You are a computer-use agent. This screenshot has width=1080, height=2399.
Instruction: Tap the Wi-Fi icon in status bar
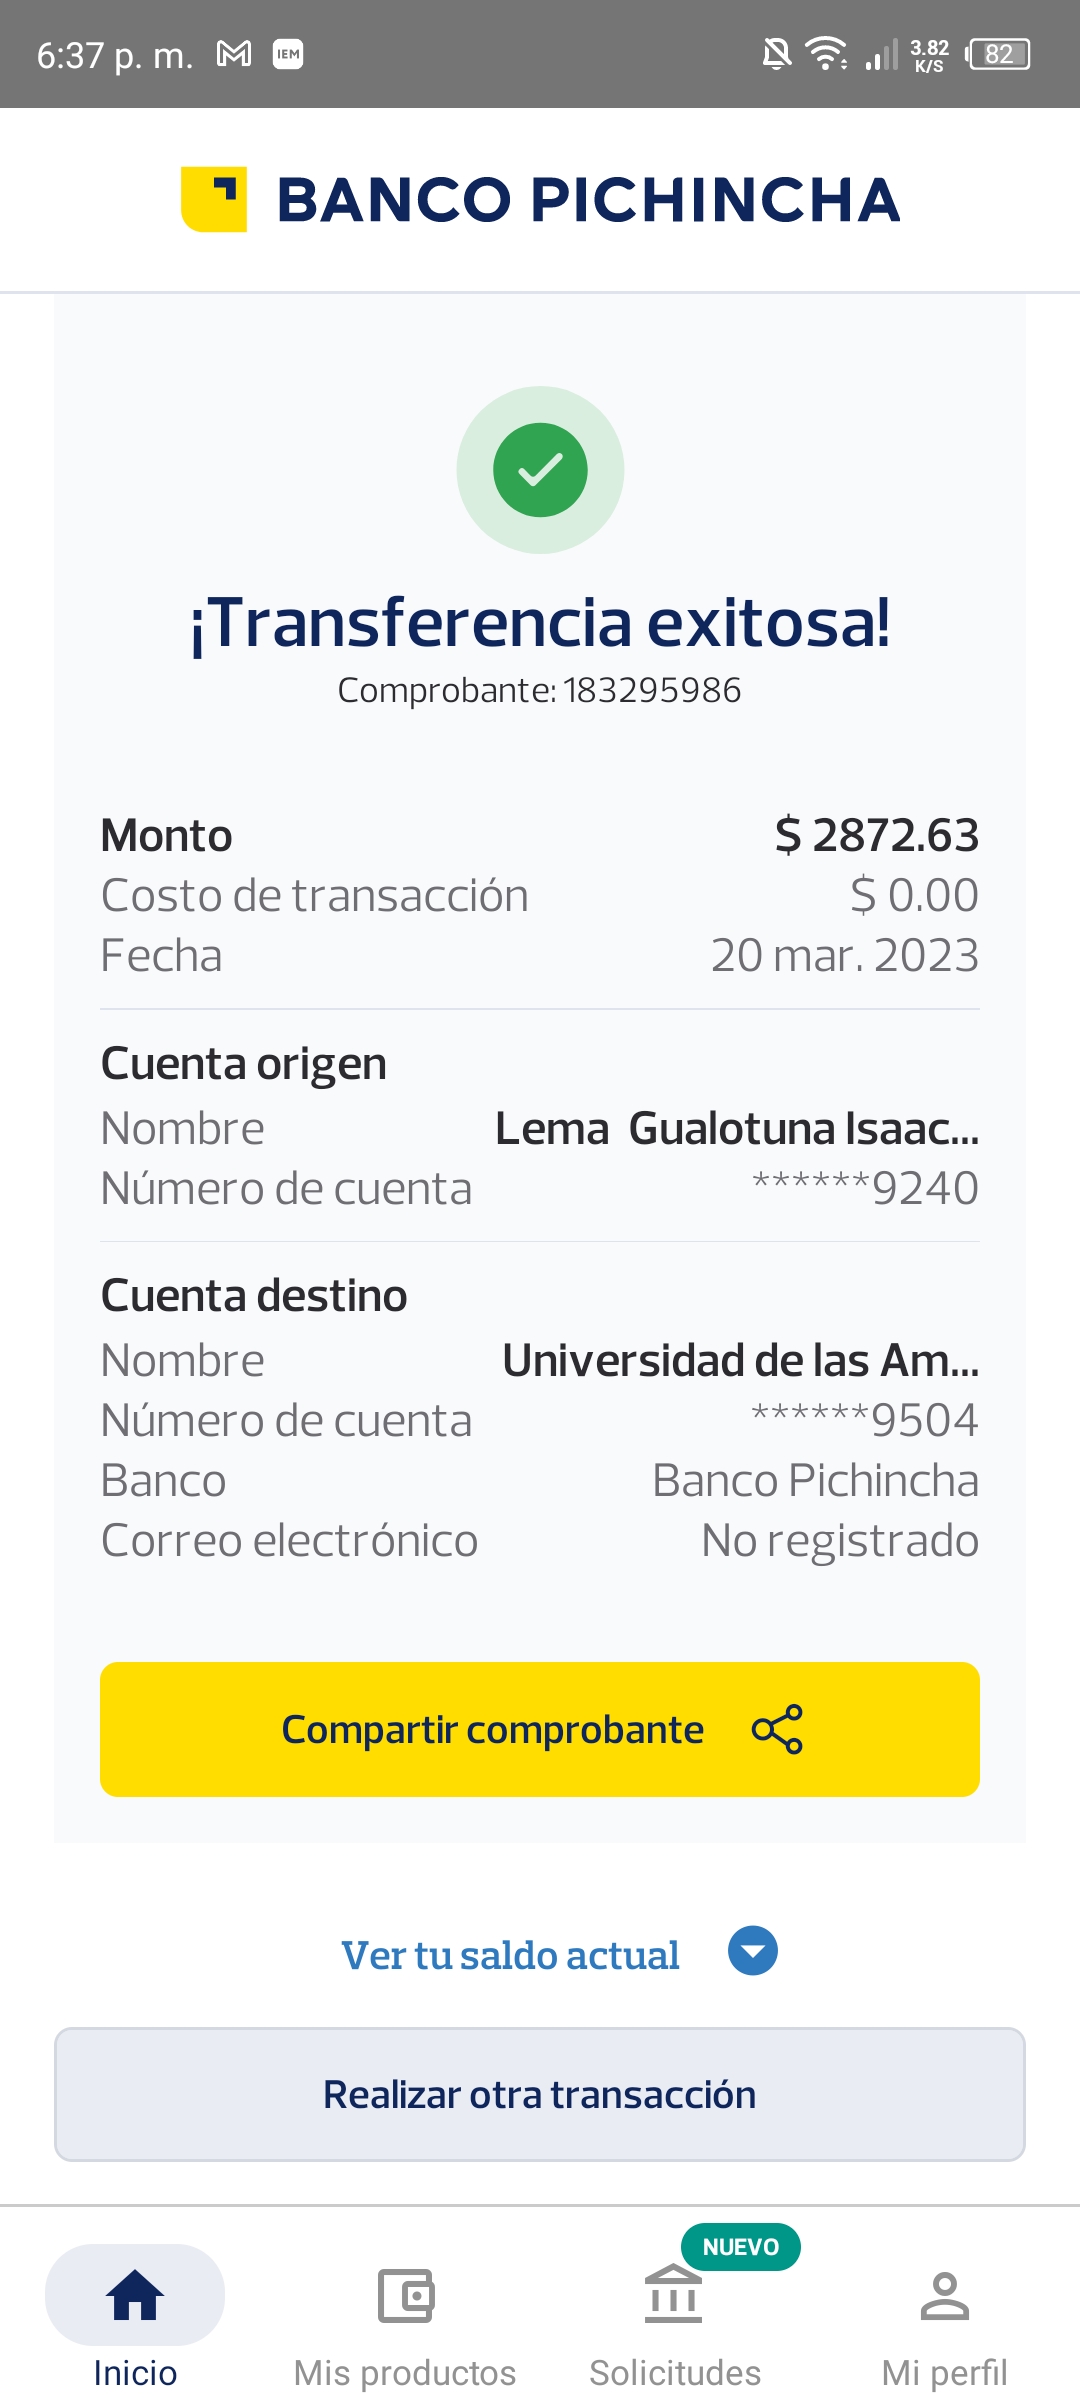(x=826, y=54)
